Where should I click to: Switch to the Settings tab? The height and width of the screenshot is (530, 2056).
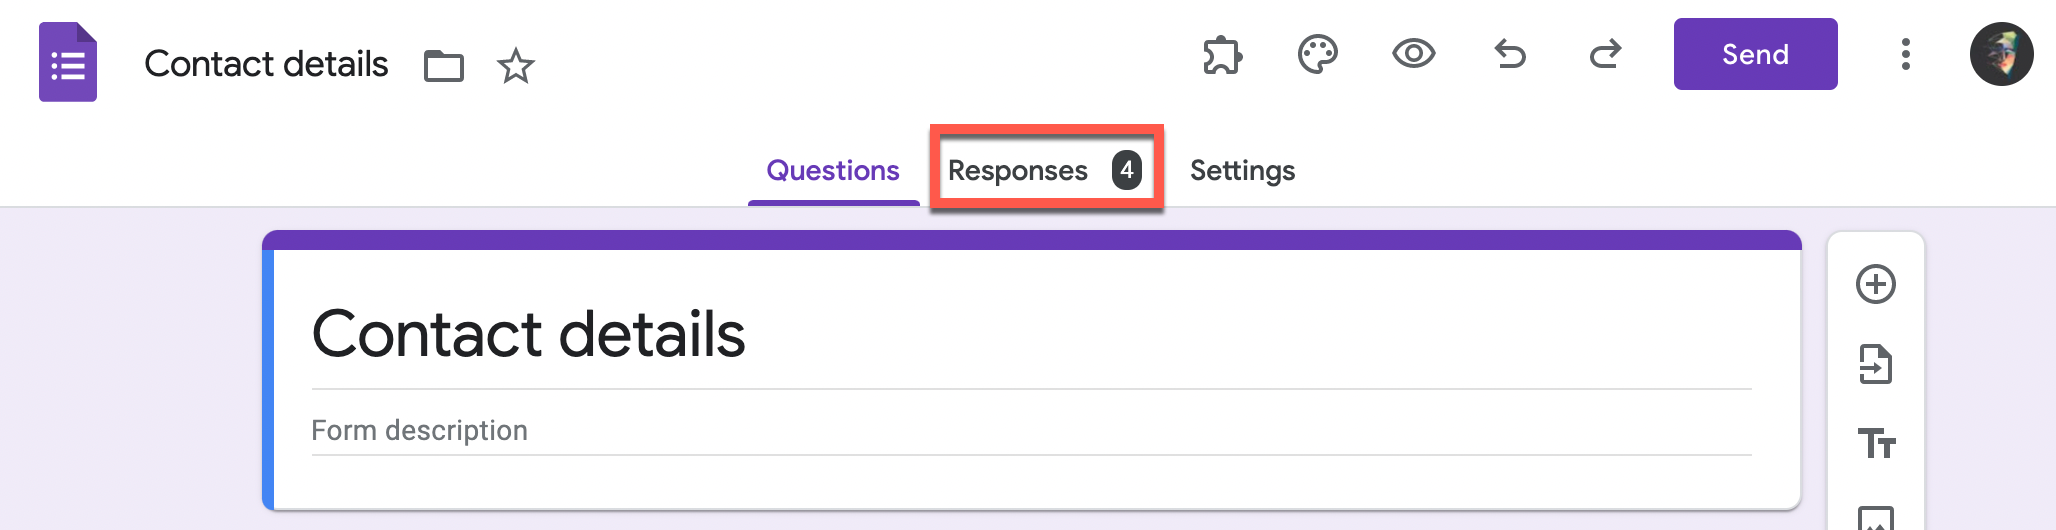point(1242,171)
